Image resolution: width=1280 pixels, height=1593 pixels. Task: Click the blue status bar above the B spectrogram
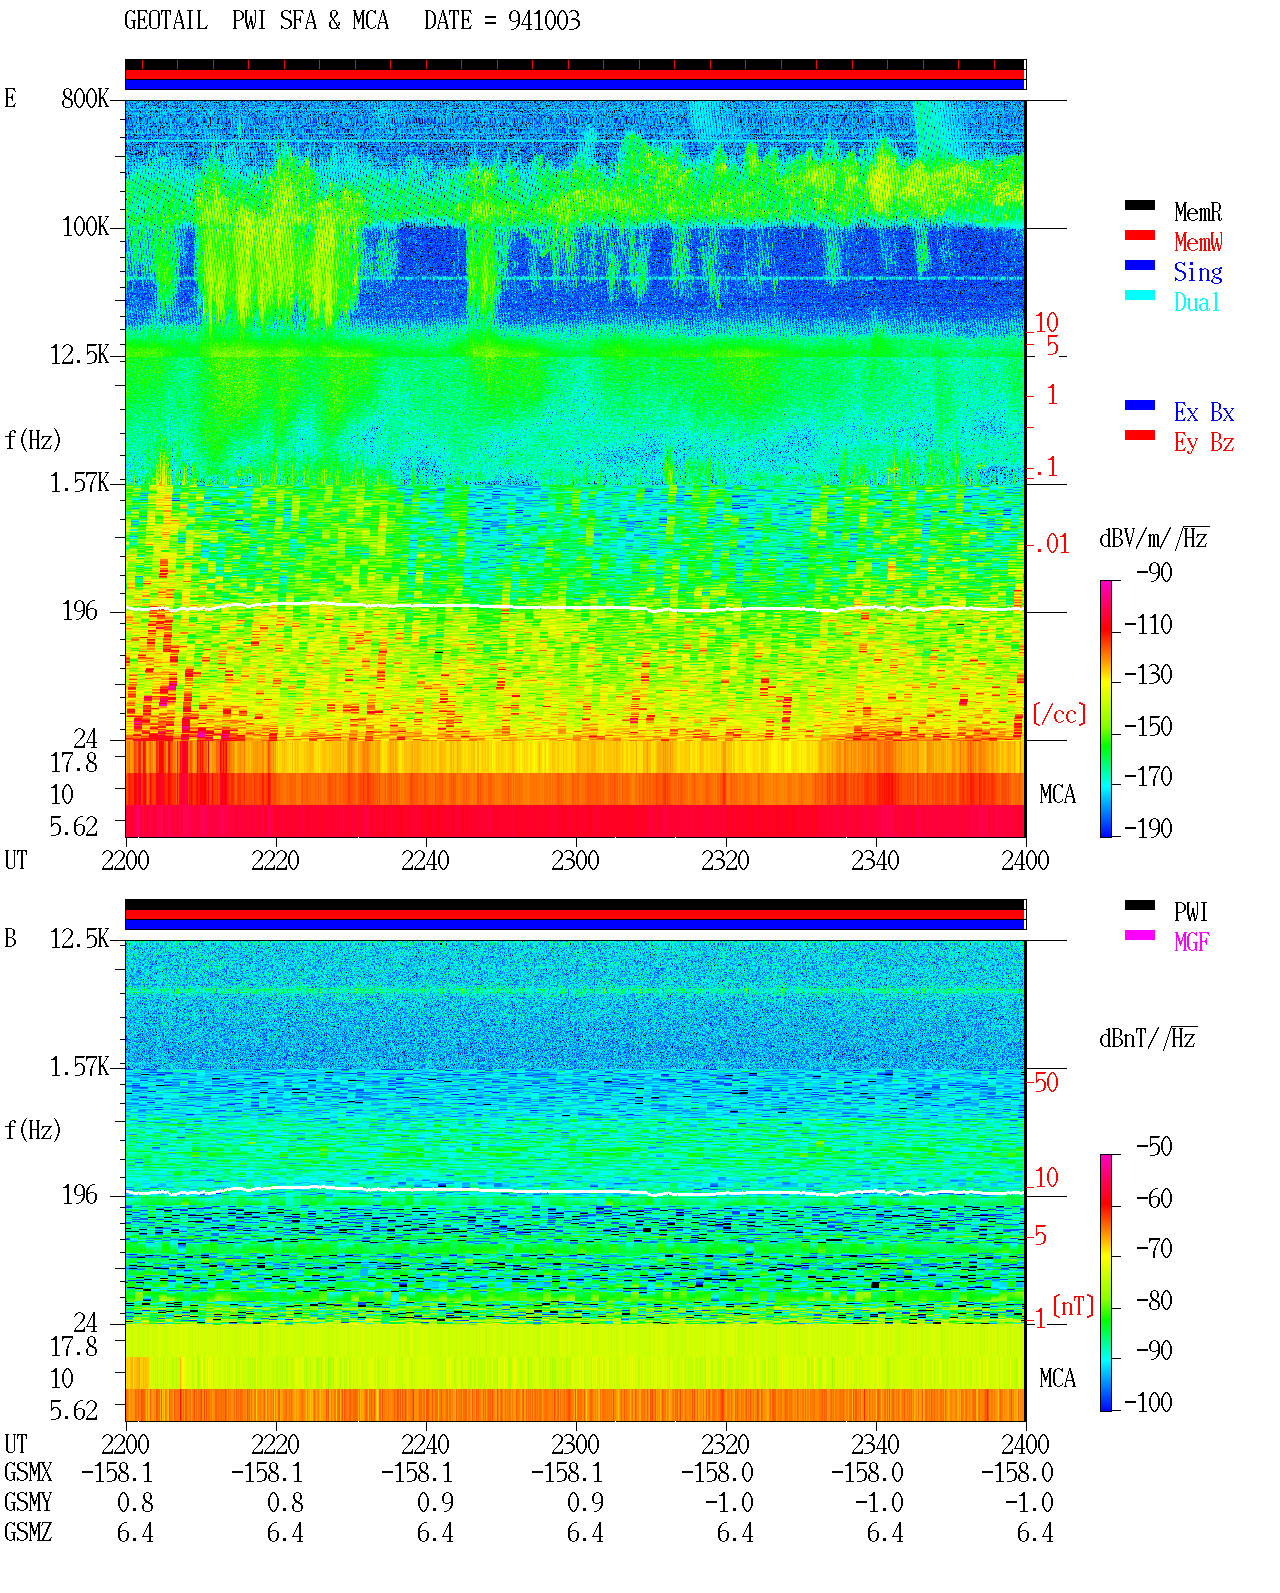point(575,925)
